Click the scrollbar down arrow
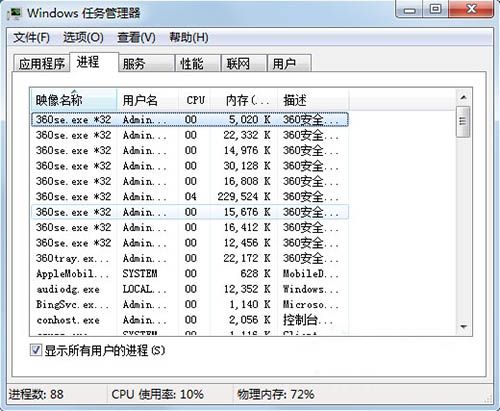The width and height of the screenshot is (500, 411). pyautogui.click(x=463, y=327)
